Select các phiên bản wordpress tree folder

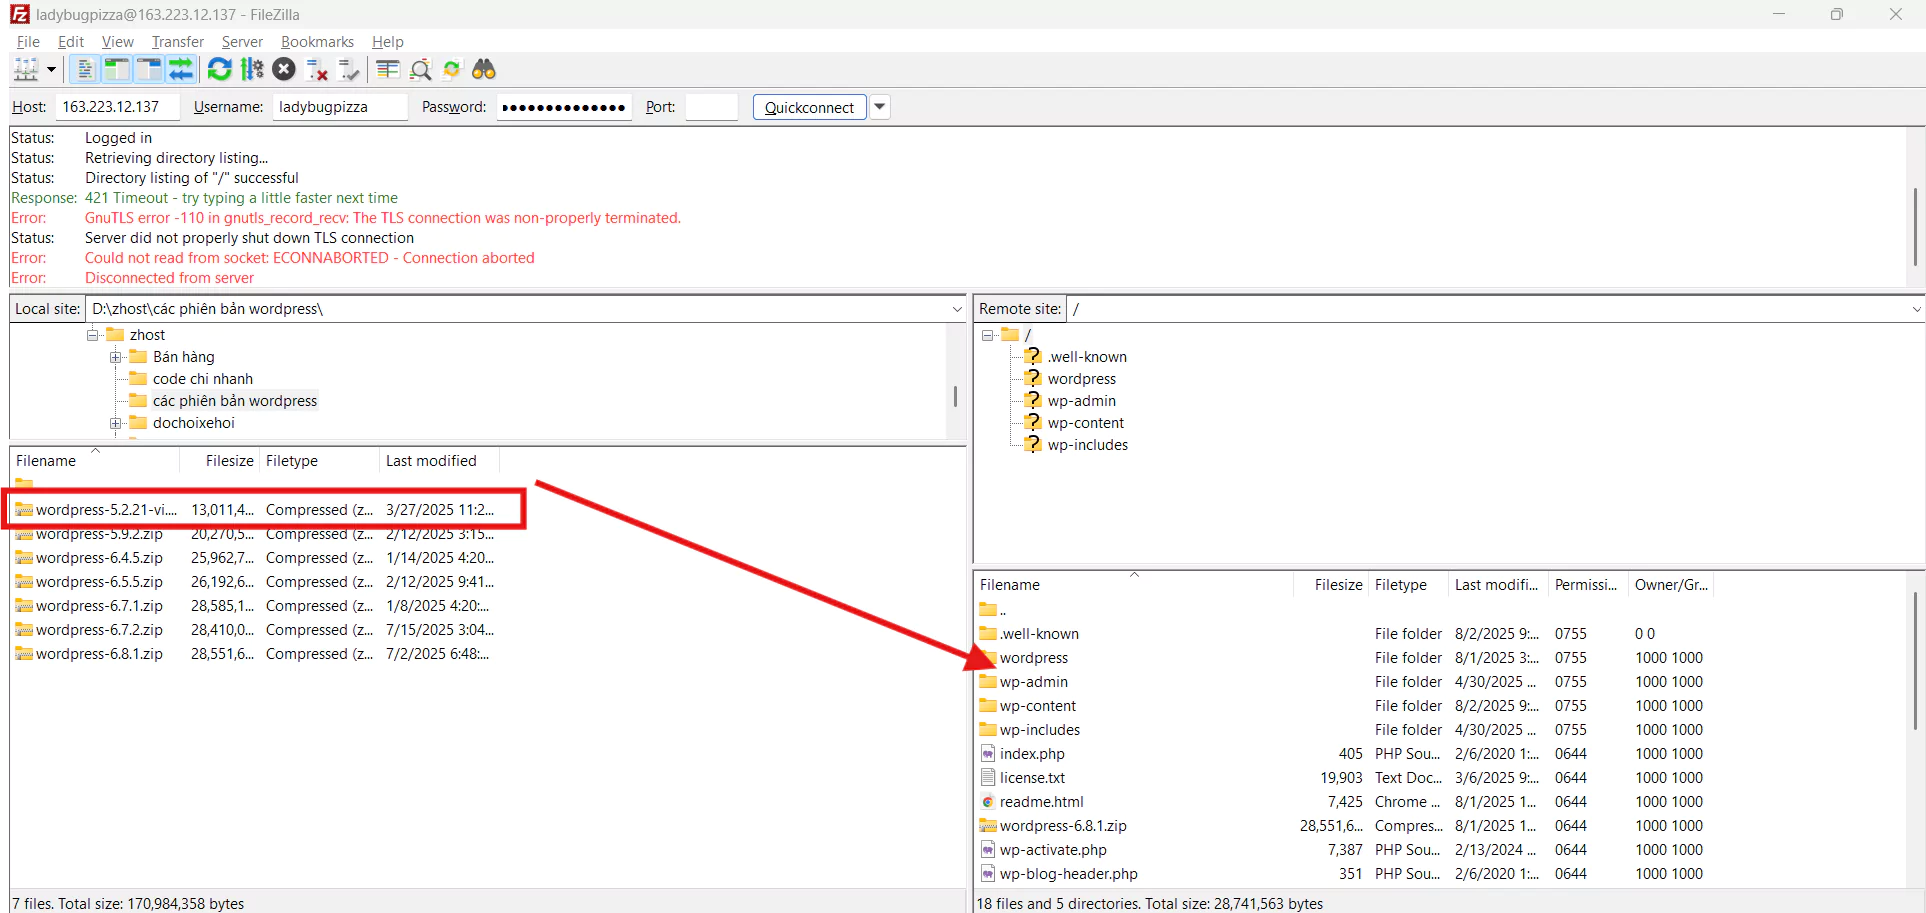click(x=235, y=401)
